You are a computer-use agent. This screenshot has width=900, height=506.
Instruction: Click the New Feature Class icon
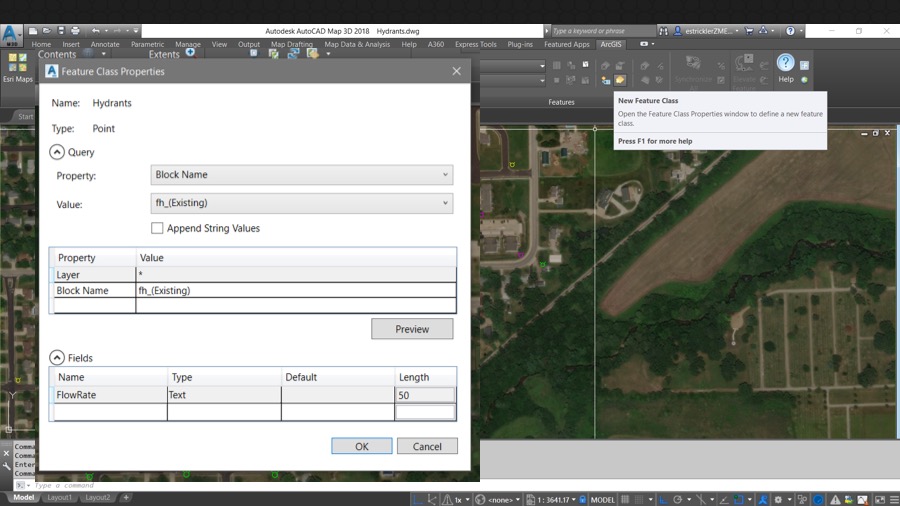620,80
